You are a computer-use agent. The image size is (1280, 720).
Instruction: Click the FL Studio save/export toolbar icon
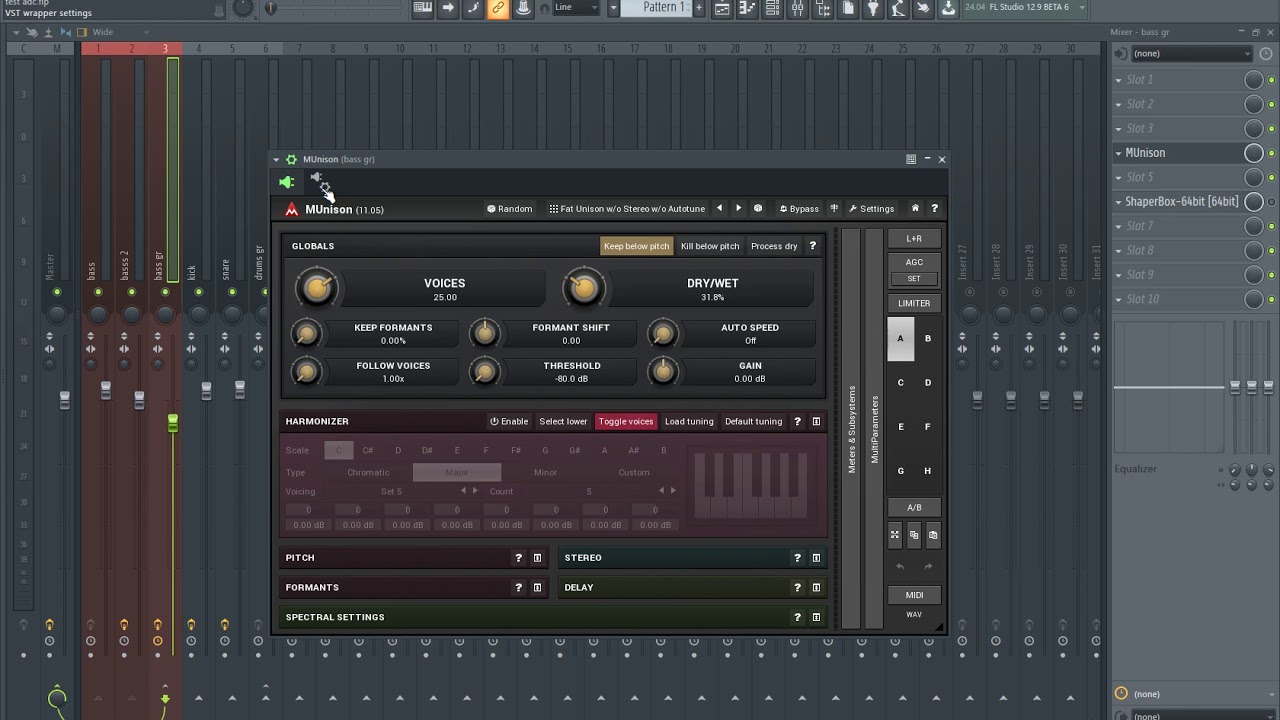948,8
